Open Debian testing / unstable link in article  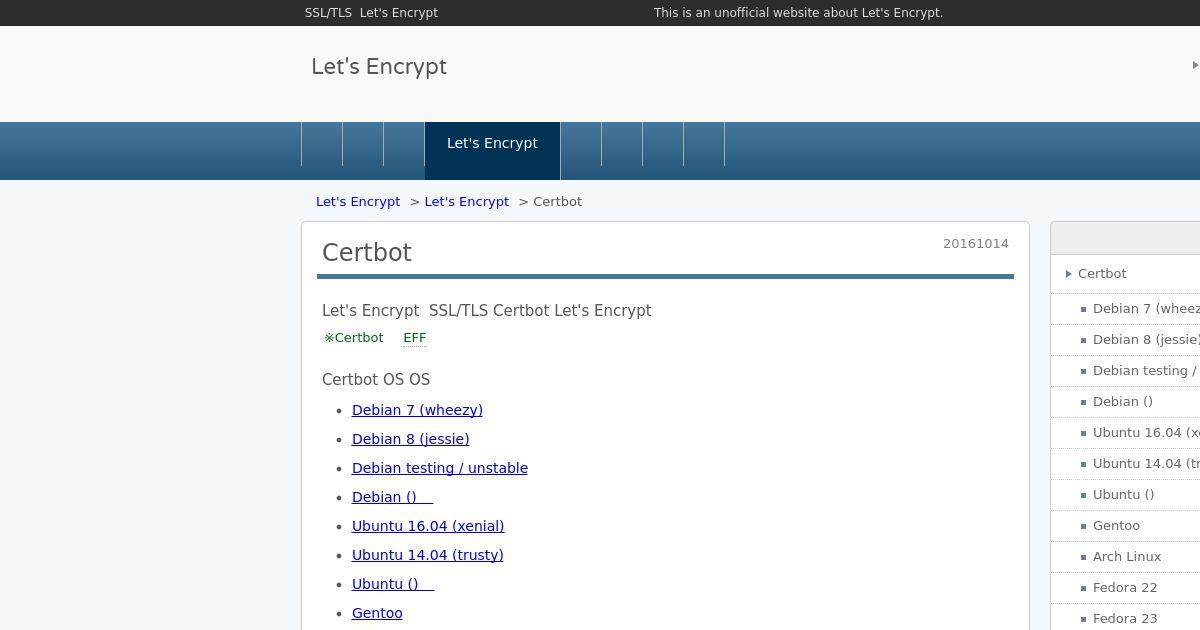pos(440,468)
